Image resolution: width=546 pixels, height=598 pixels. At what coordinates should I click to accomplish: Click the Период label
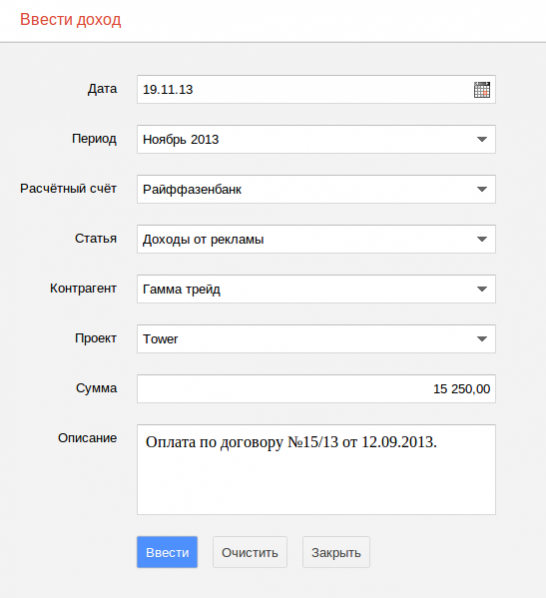click(x=94, y=139)
